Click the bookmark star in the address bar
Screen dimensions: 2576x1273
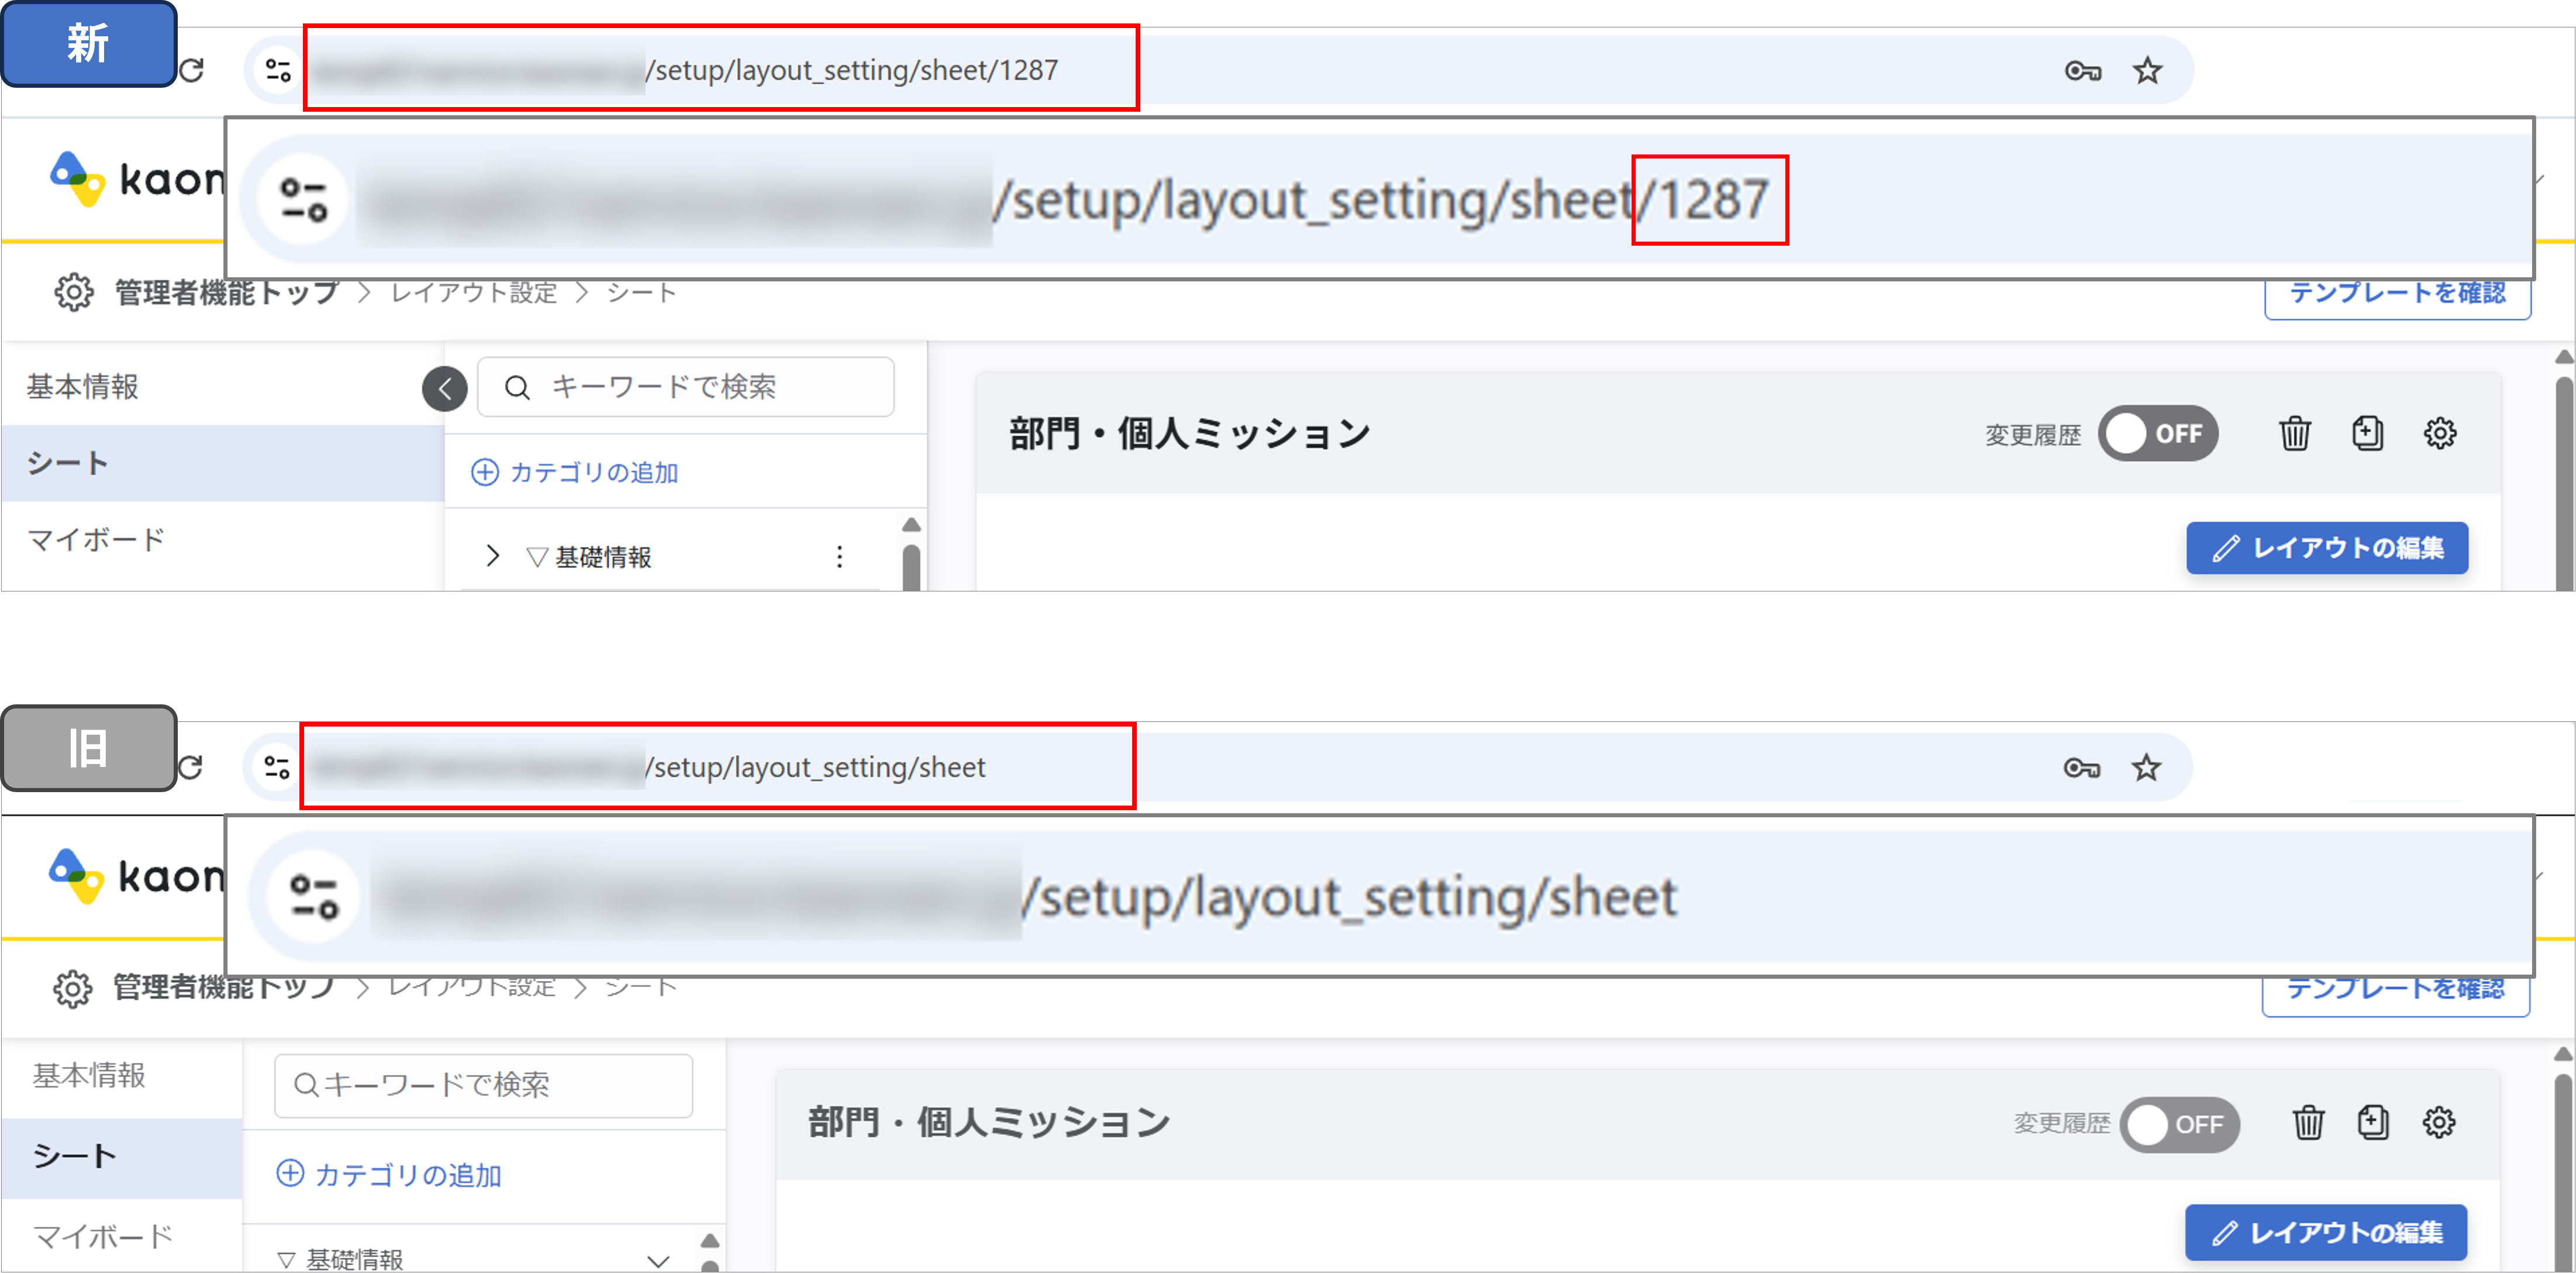[x=2147, y=70]
